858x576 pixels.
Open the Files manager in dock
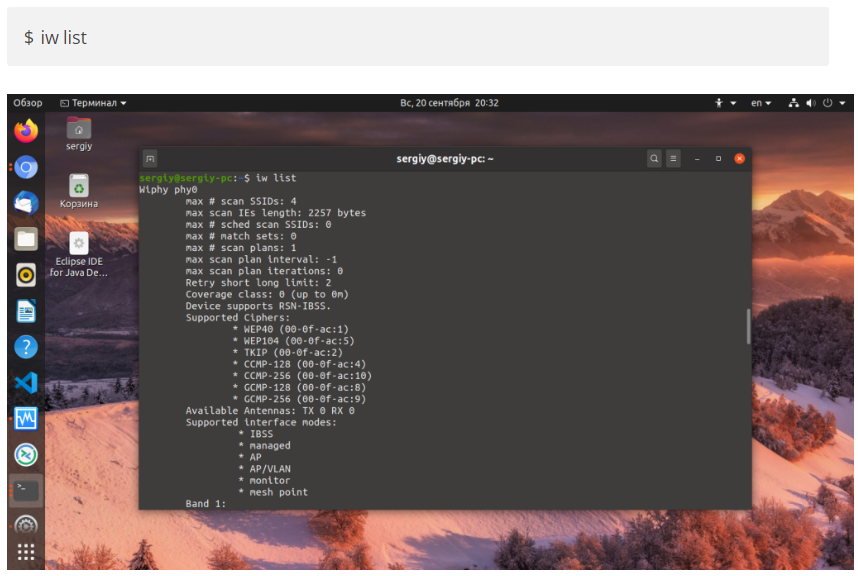26,239
